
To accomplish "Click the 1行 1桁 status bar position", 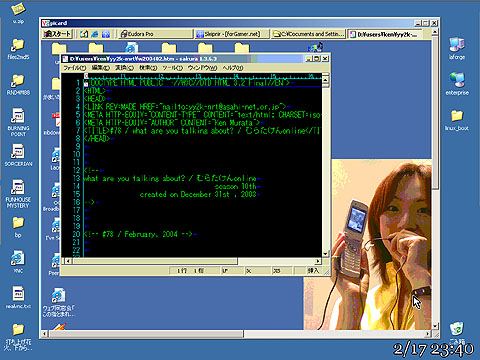I will pyautogui.click(x=194, y=271).
